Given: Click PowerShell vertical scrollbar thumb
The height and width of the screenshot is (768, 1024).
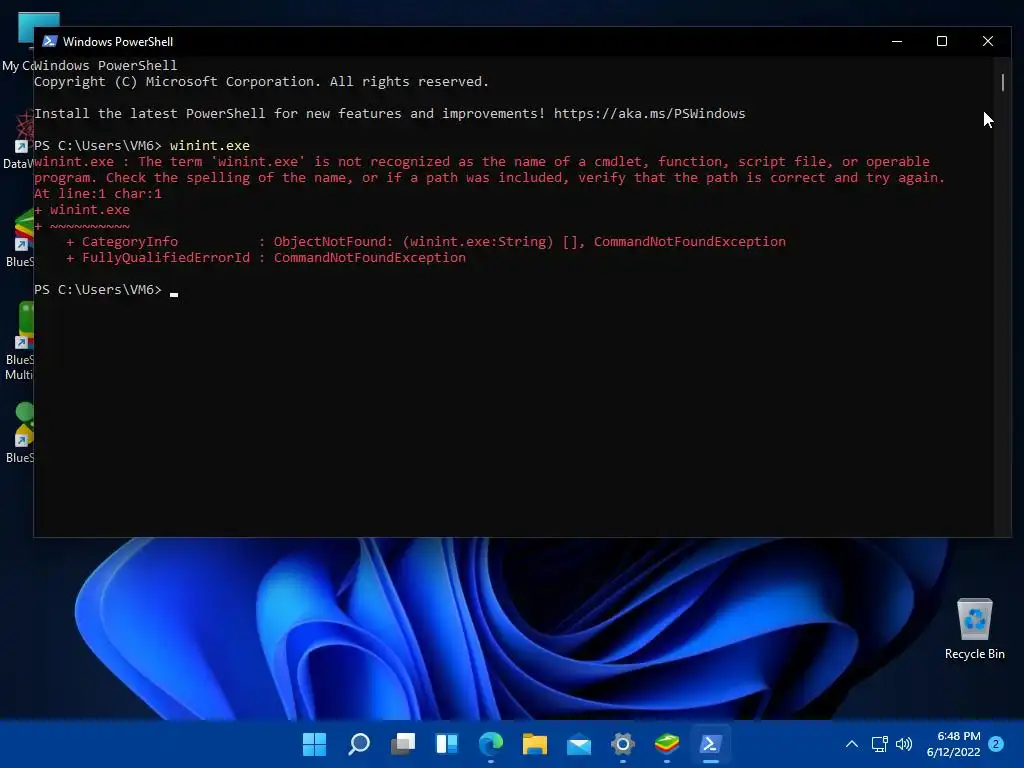Looking at the screenshot, I should (x=1002, y=82).
